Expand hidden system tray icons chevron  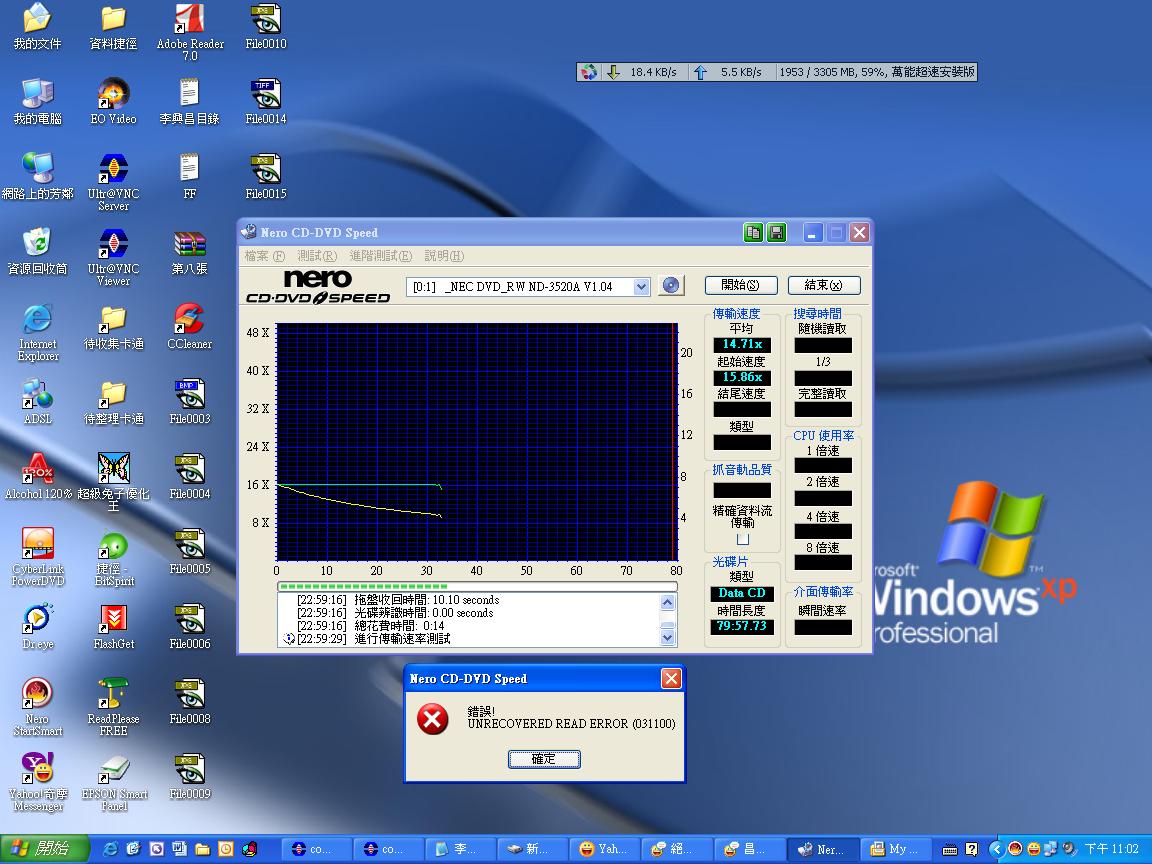(996, 849)
